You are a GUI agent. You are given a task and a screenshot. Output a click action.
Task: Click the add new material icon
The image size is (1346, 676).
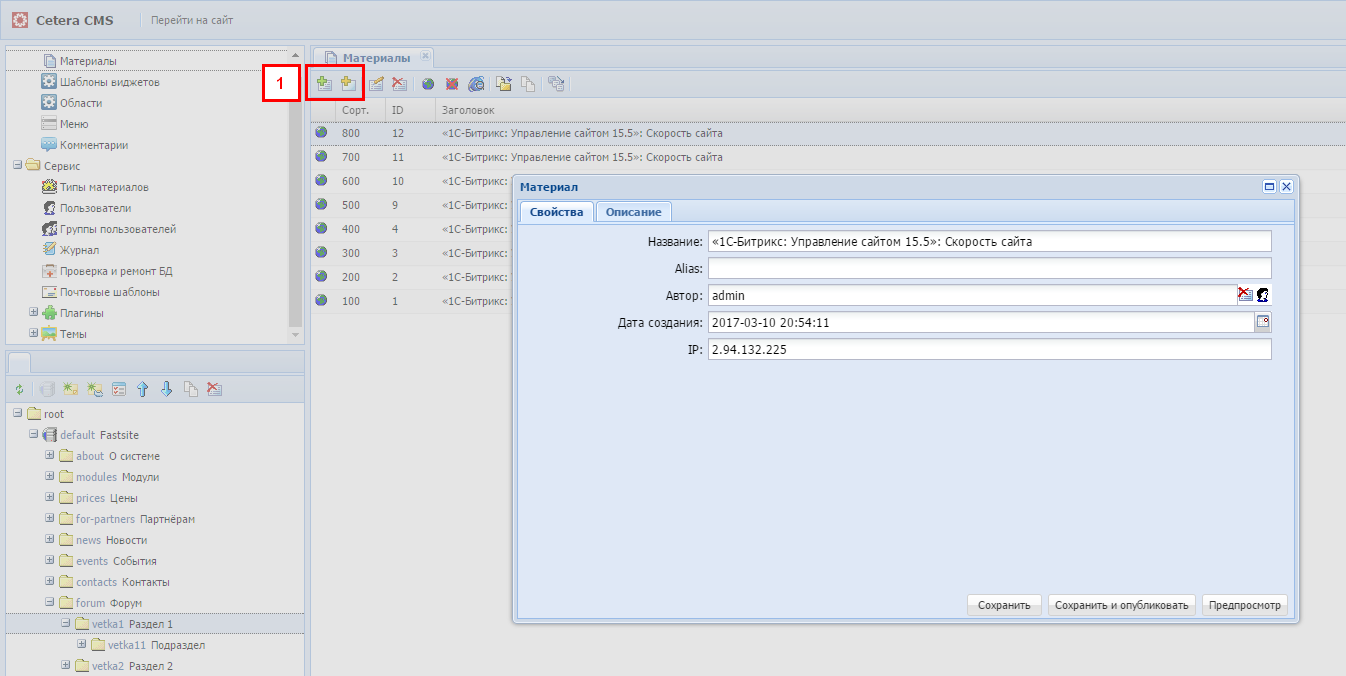point(324,84)
